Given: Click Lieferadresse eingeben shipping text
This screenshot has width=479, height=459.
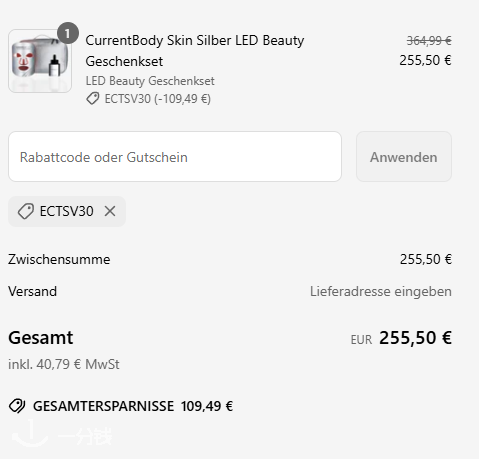Looking at the screenshot, I should [381, 291].
